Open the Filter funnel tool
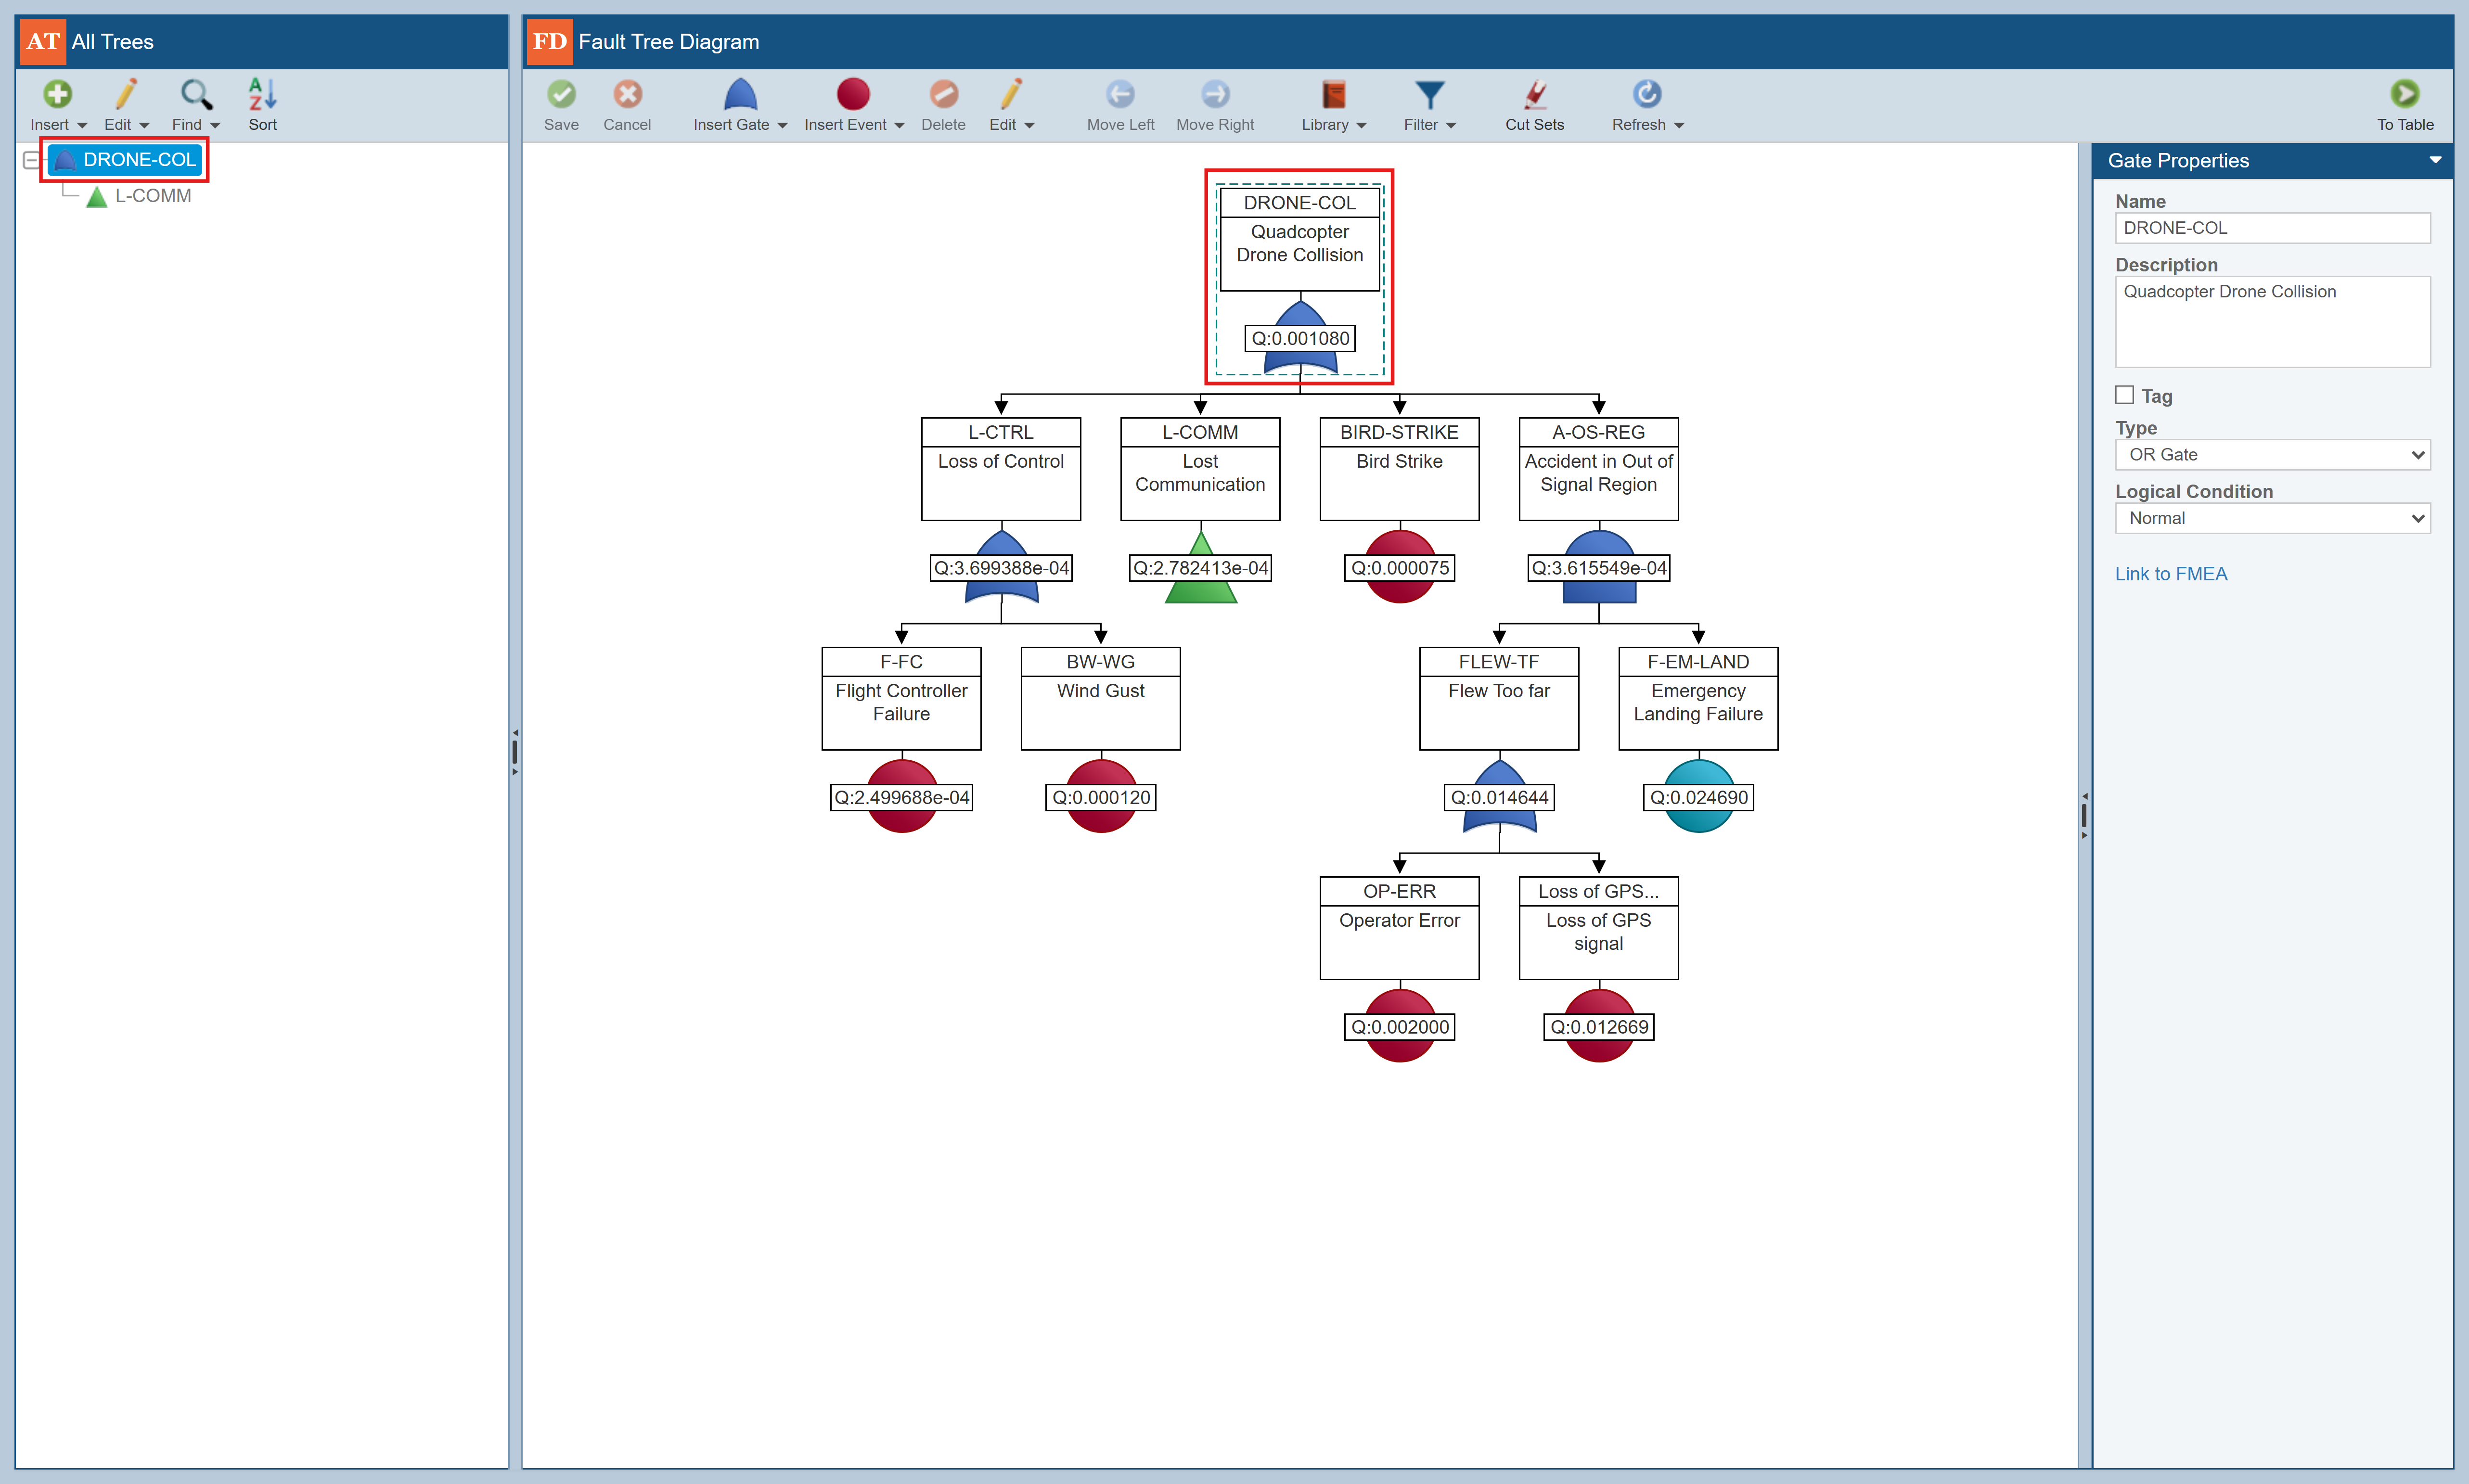The height and width of the screenshot is (1484, 2469). pos(1429,95)
